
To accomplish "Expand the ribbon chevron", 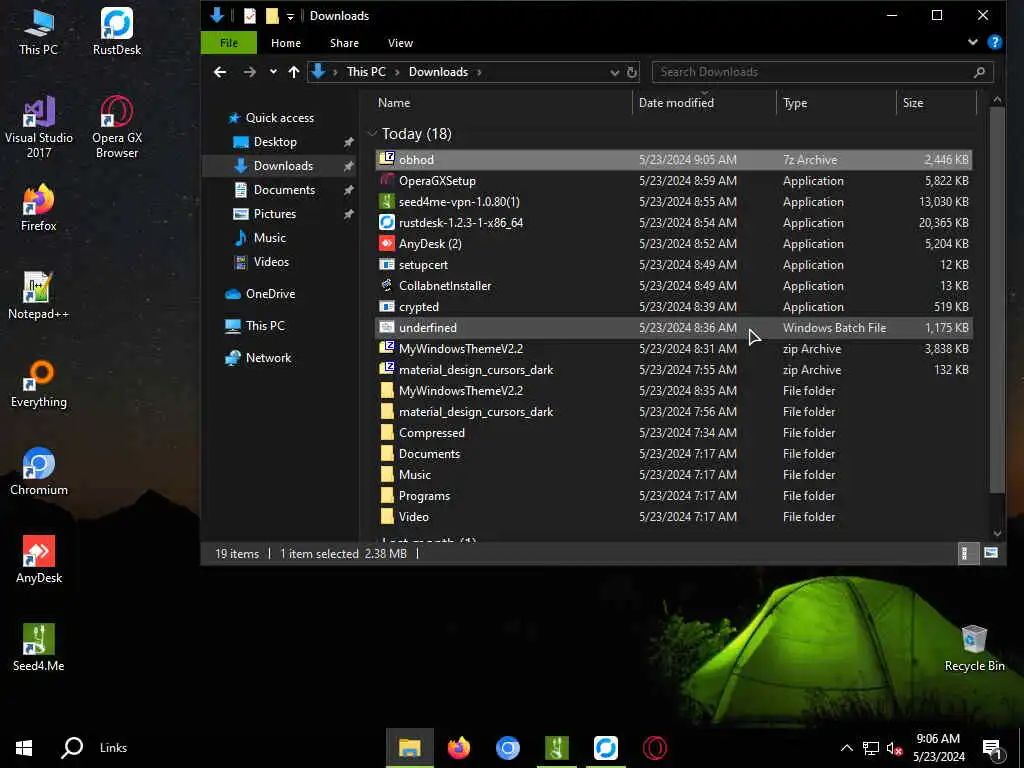I will coord(972,42).
